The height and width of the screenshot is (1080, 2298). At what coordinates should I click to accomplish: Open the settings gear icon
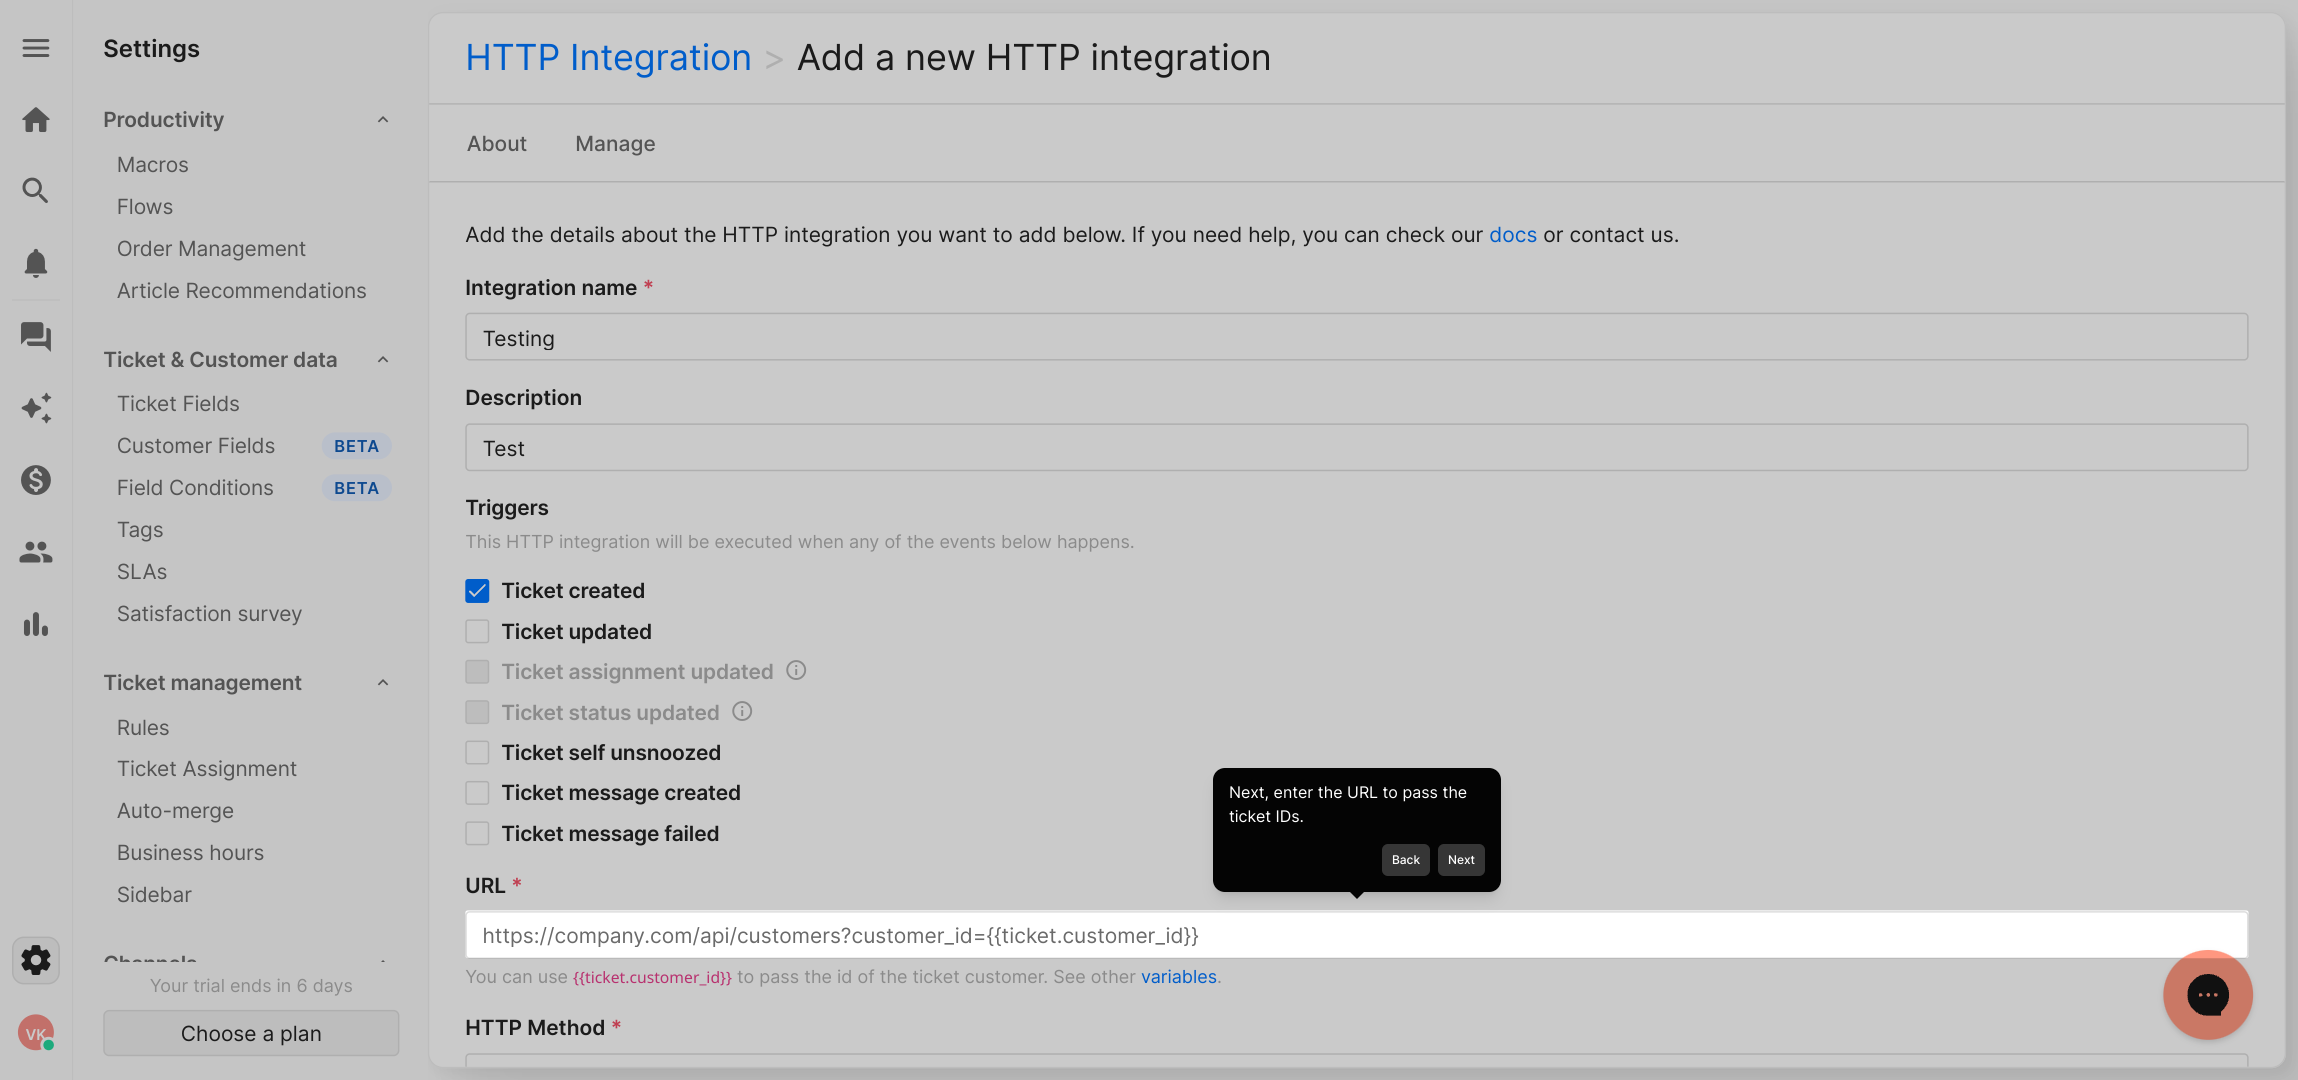click(36, 960)
